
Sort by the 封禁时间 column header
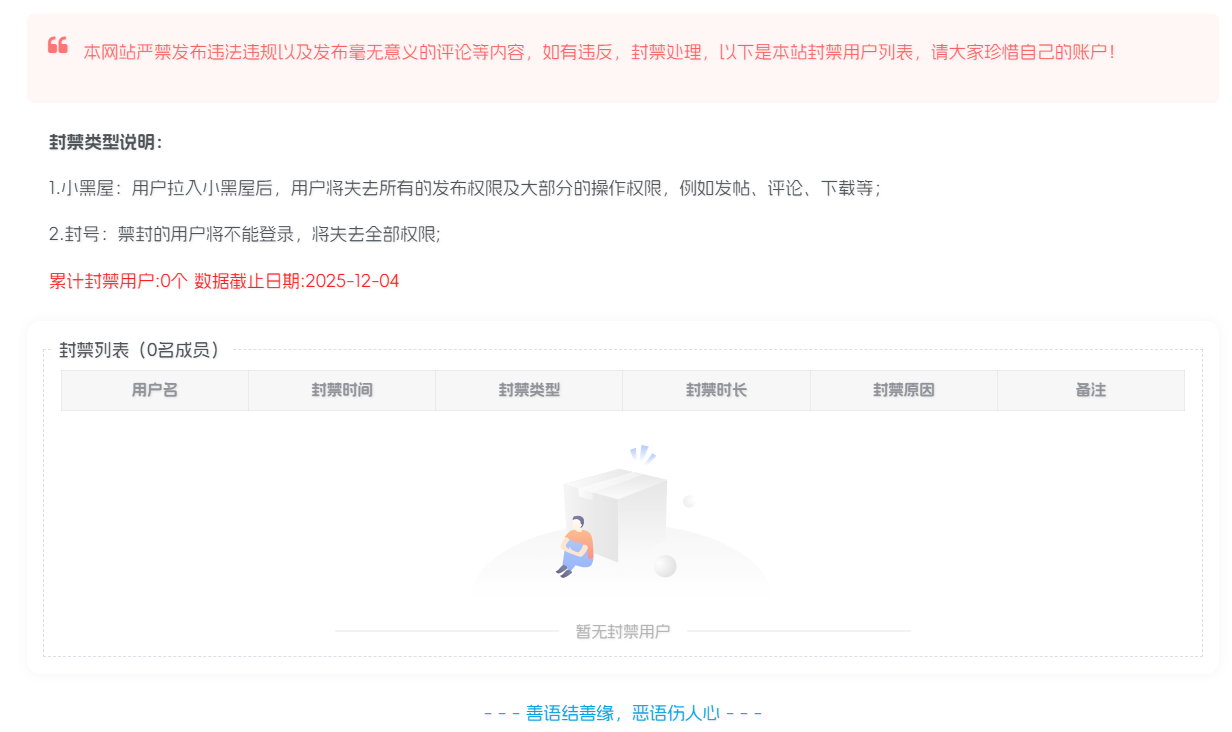pyautogui.click(x=342, y=390)
